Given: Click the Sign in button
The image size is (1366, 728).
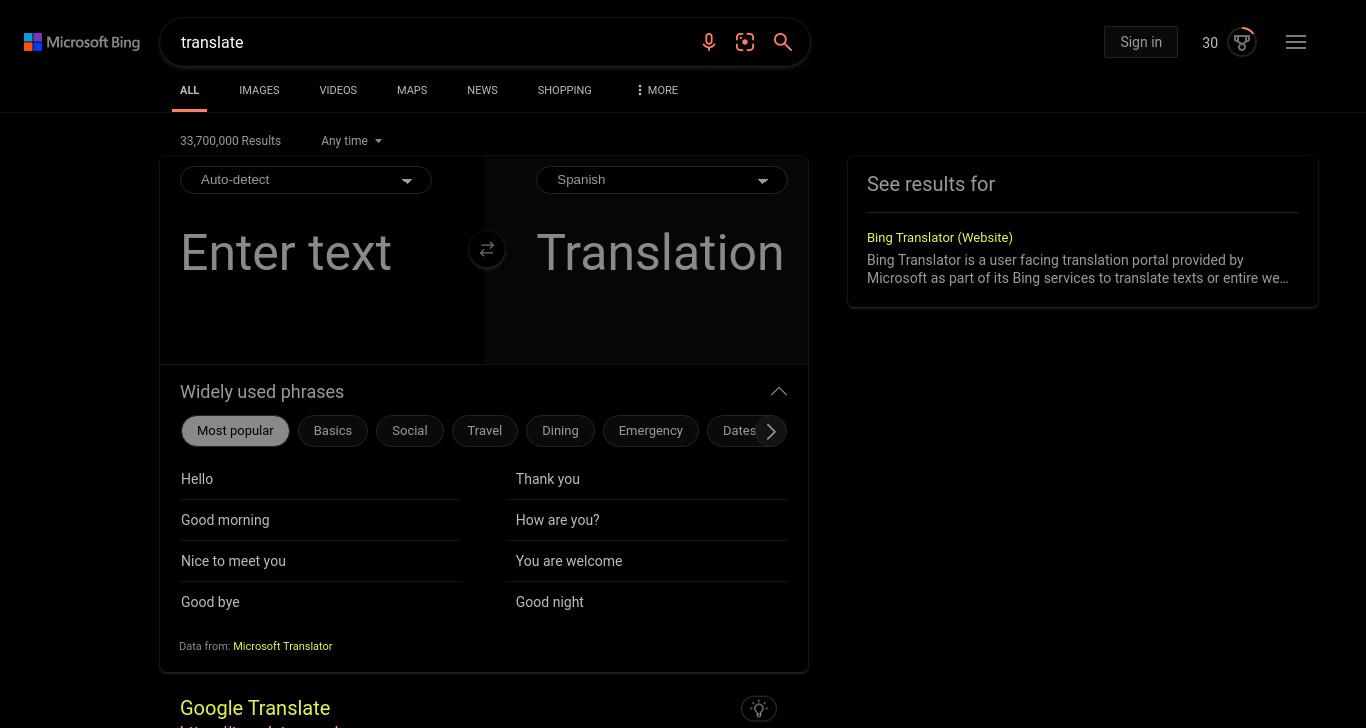Looking at the screenshot, I should (1141, 42).
